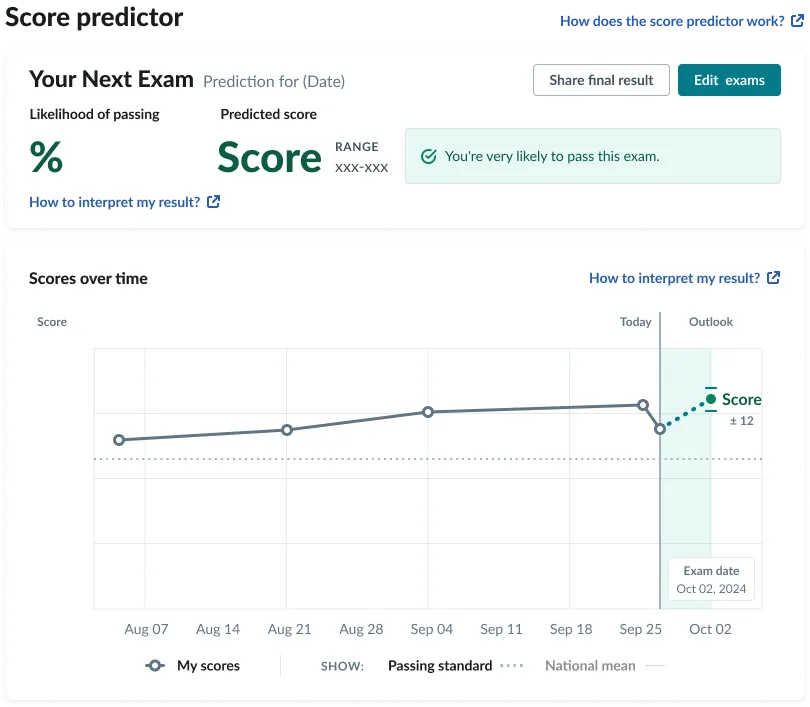Click external-link icon beside score predictor help
This screenshot has width=810, height=707.
tap(798, 21)
